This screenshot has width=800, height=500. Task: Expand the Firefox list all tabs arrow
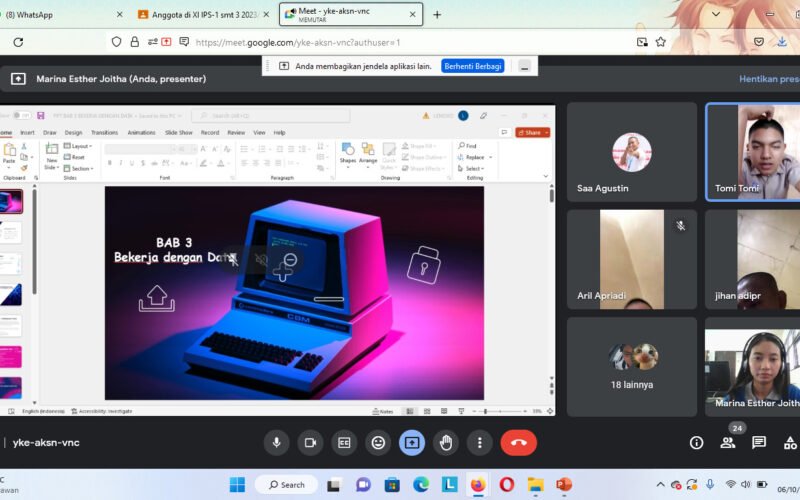click(x=715, y=14)
